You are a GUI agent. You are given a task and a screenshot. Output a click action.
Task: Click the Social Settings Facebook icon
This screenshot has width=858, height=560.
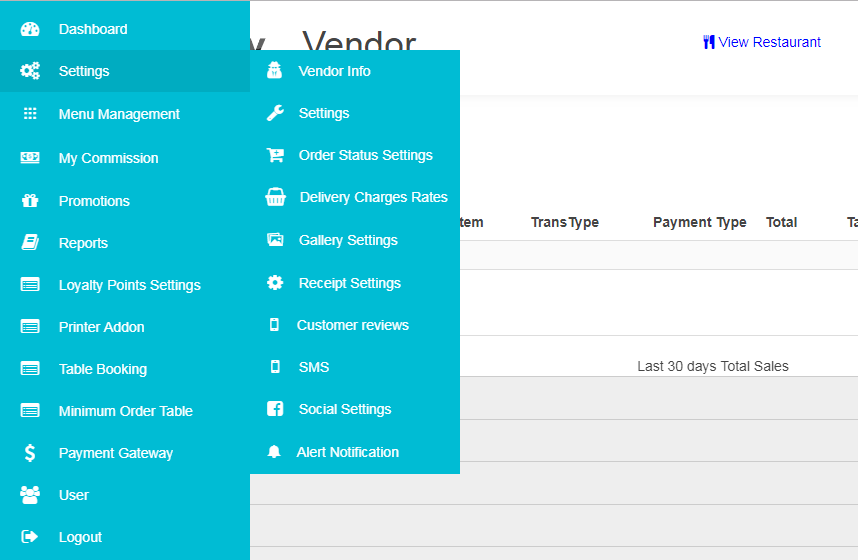pos(275,409)
